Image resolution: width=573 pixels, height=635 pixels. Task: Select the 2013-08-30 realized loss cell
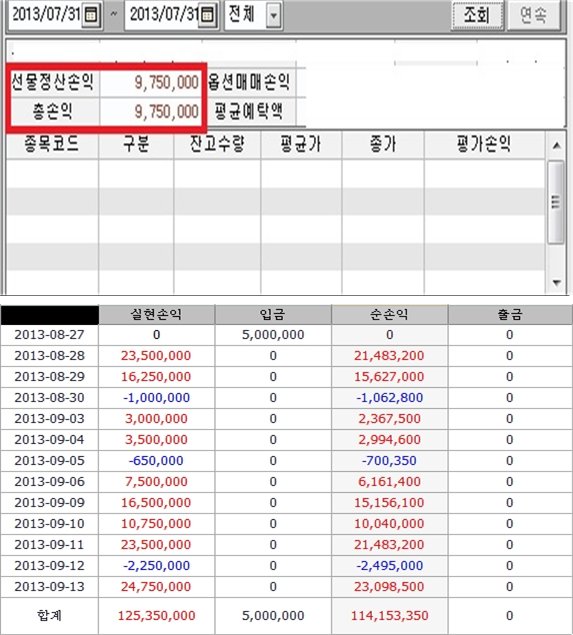[156, 398]
